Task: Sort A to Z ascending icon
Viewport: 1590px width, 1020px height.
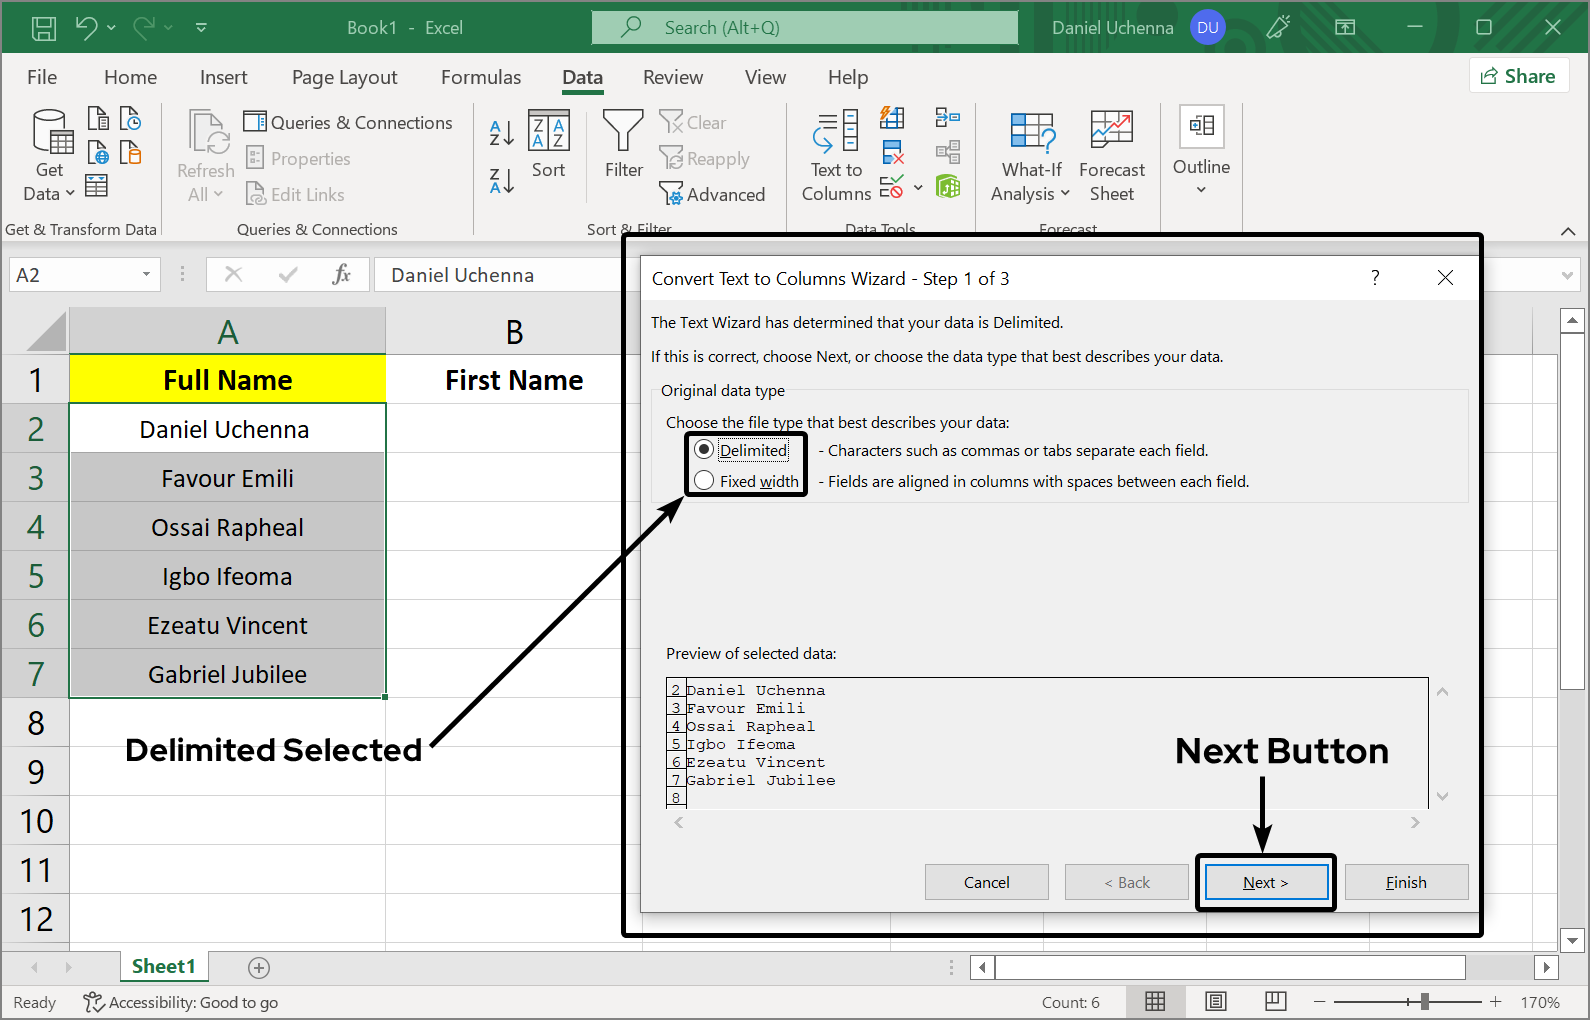Action: (x=502, y=132)
